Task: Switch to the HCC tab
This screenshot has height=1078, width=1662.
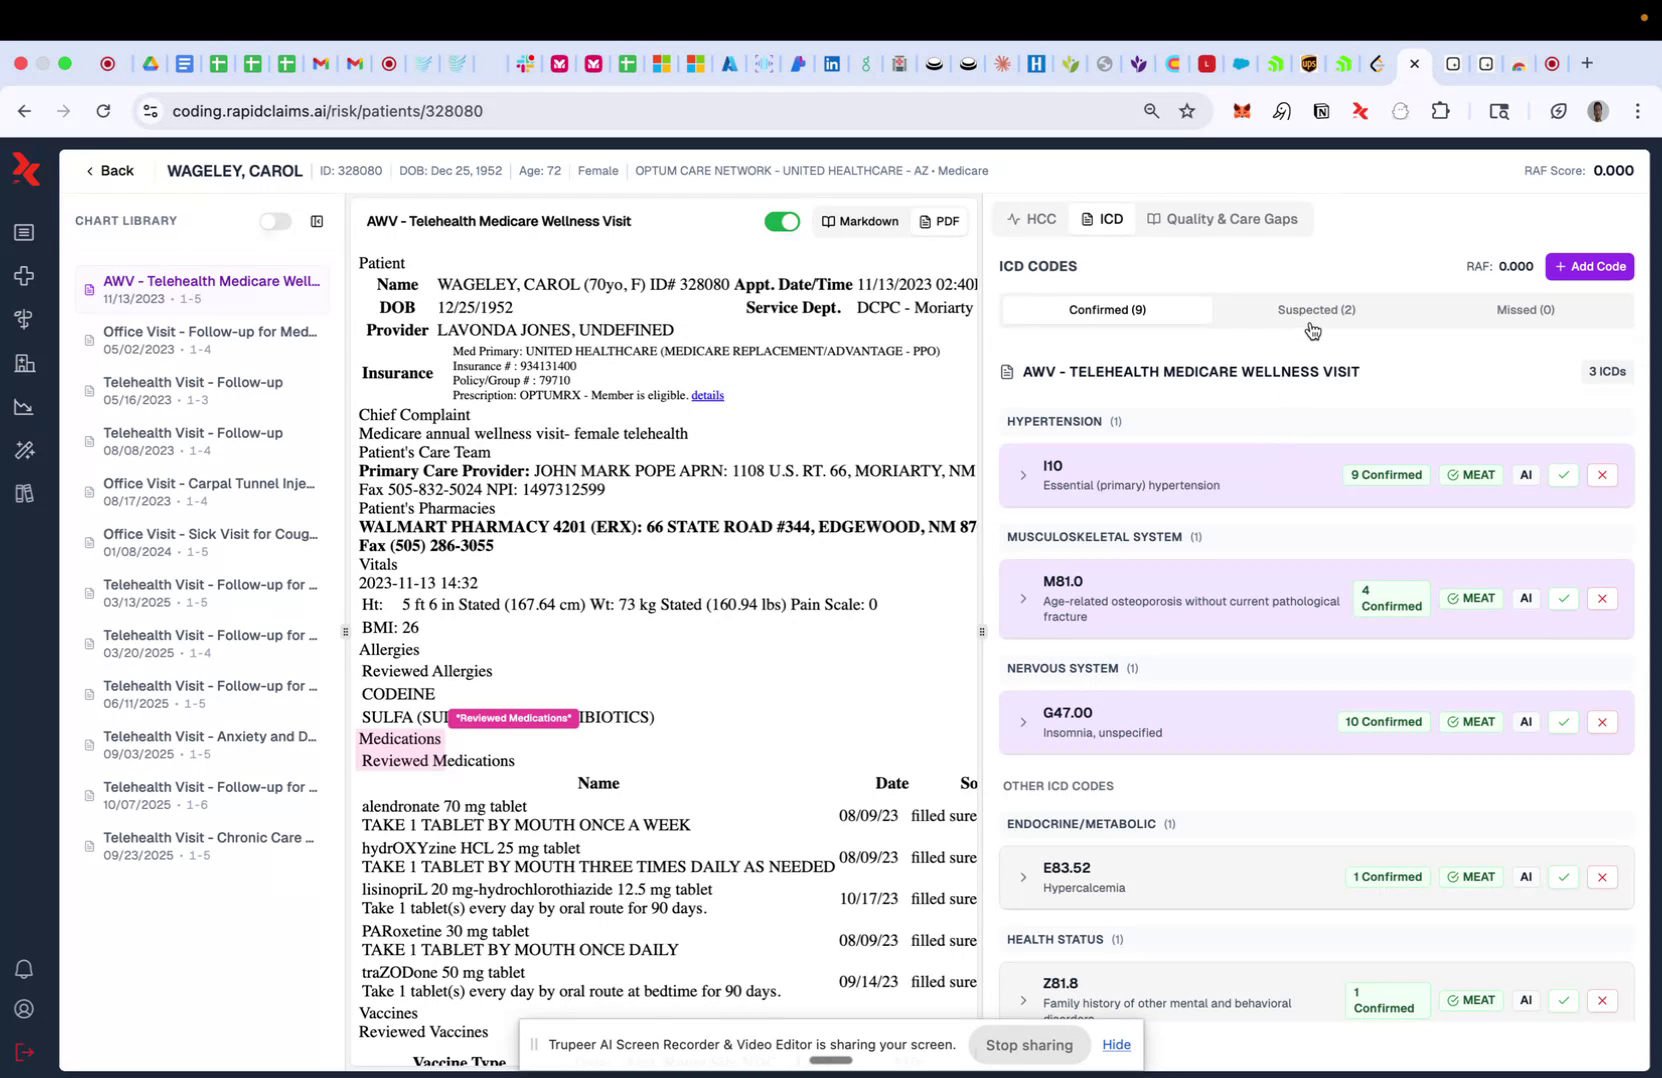Action: click(x=1031, y=218)
